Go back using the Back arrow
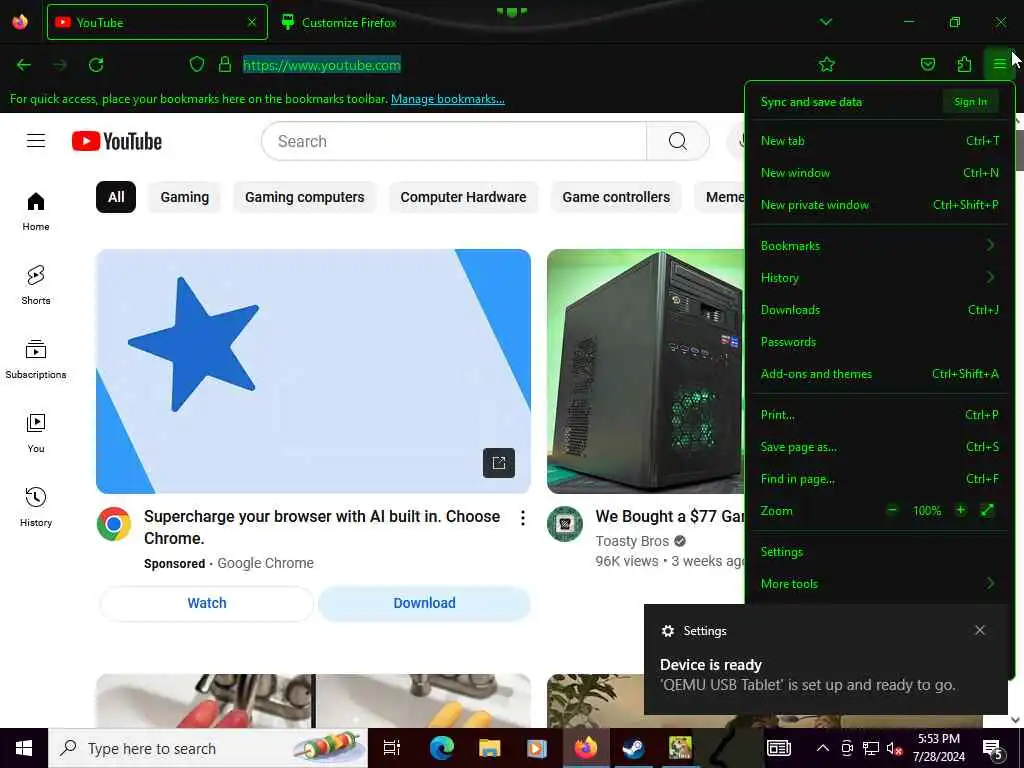The height and width of the screenshot is (768, 1024). 24,65
